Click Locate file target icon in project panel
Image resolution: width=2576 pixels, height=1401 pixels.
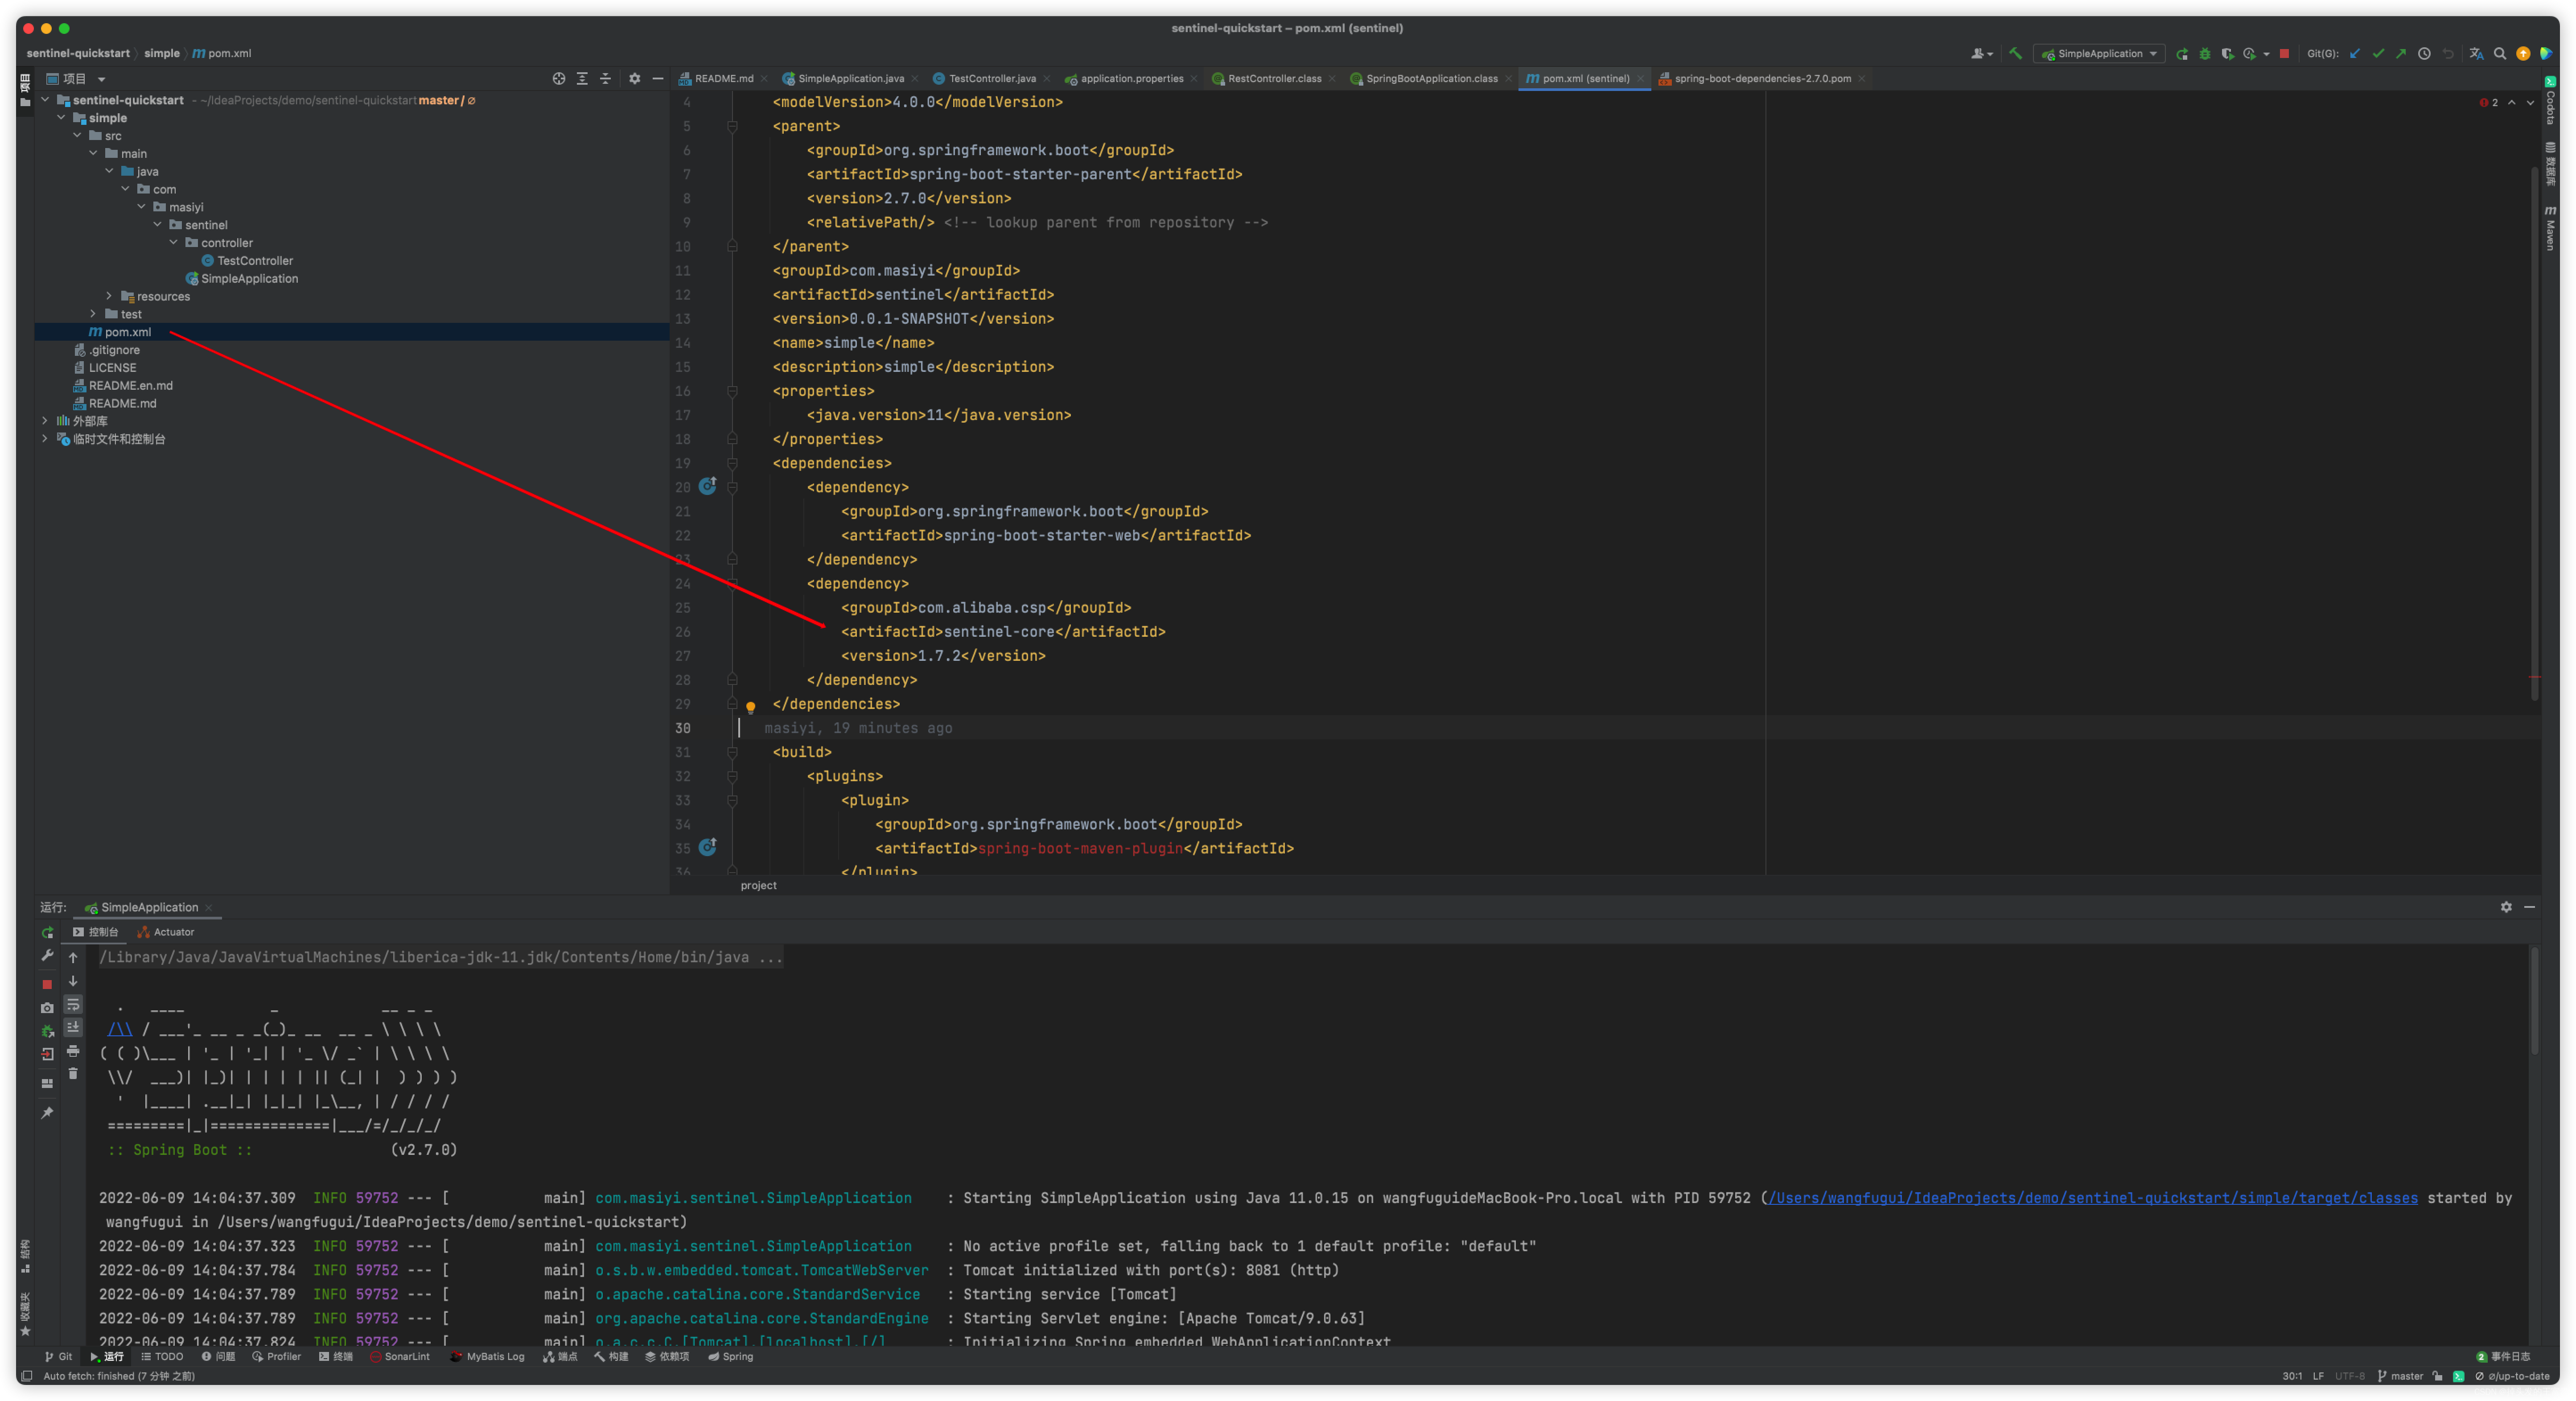(x=559, y=79)
